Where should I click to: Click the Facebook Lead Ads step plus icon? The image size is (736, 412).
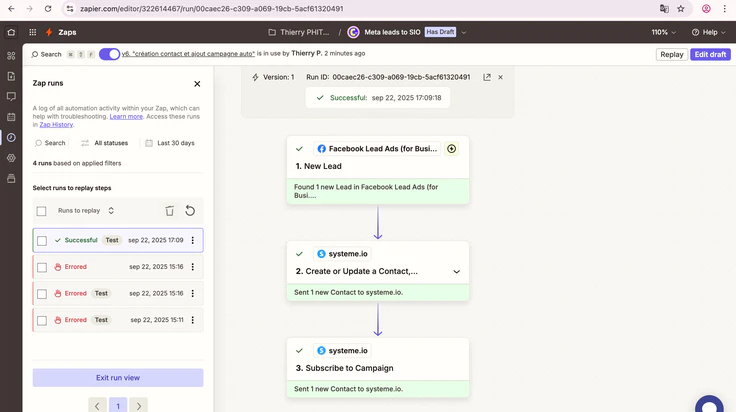pos(452,149)
